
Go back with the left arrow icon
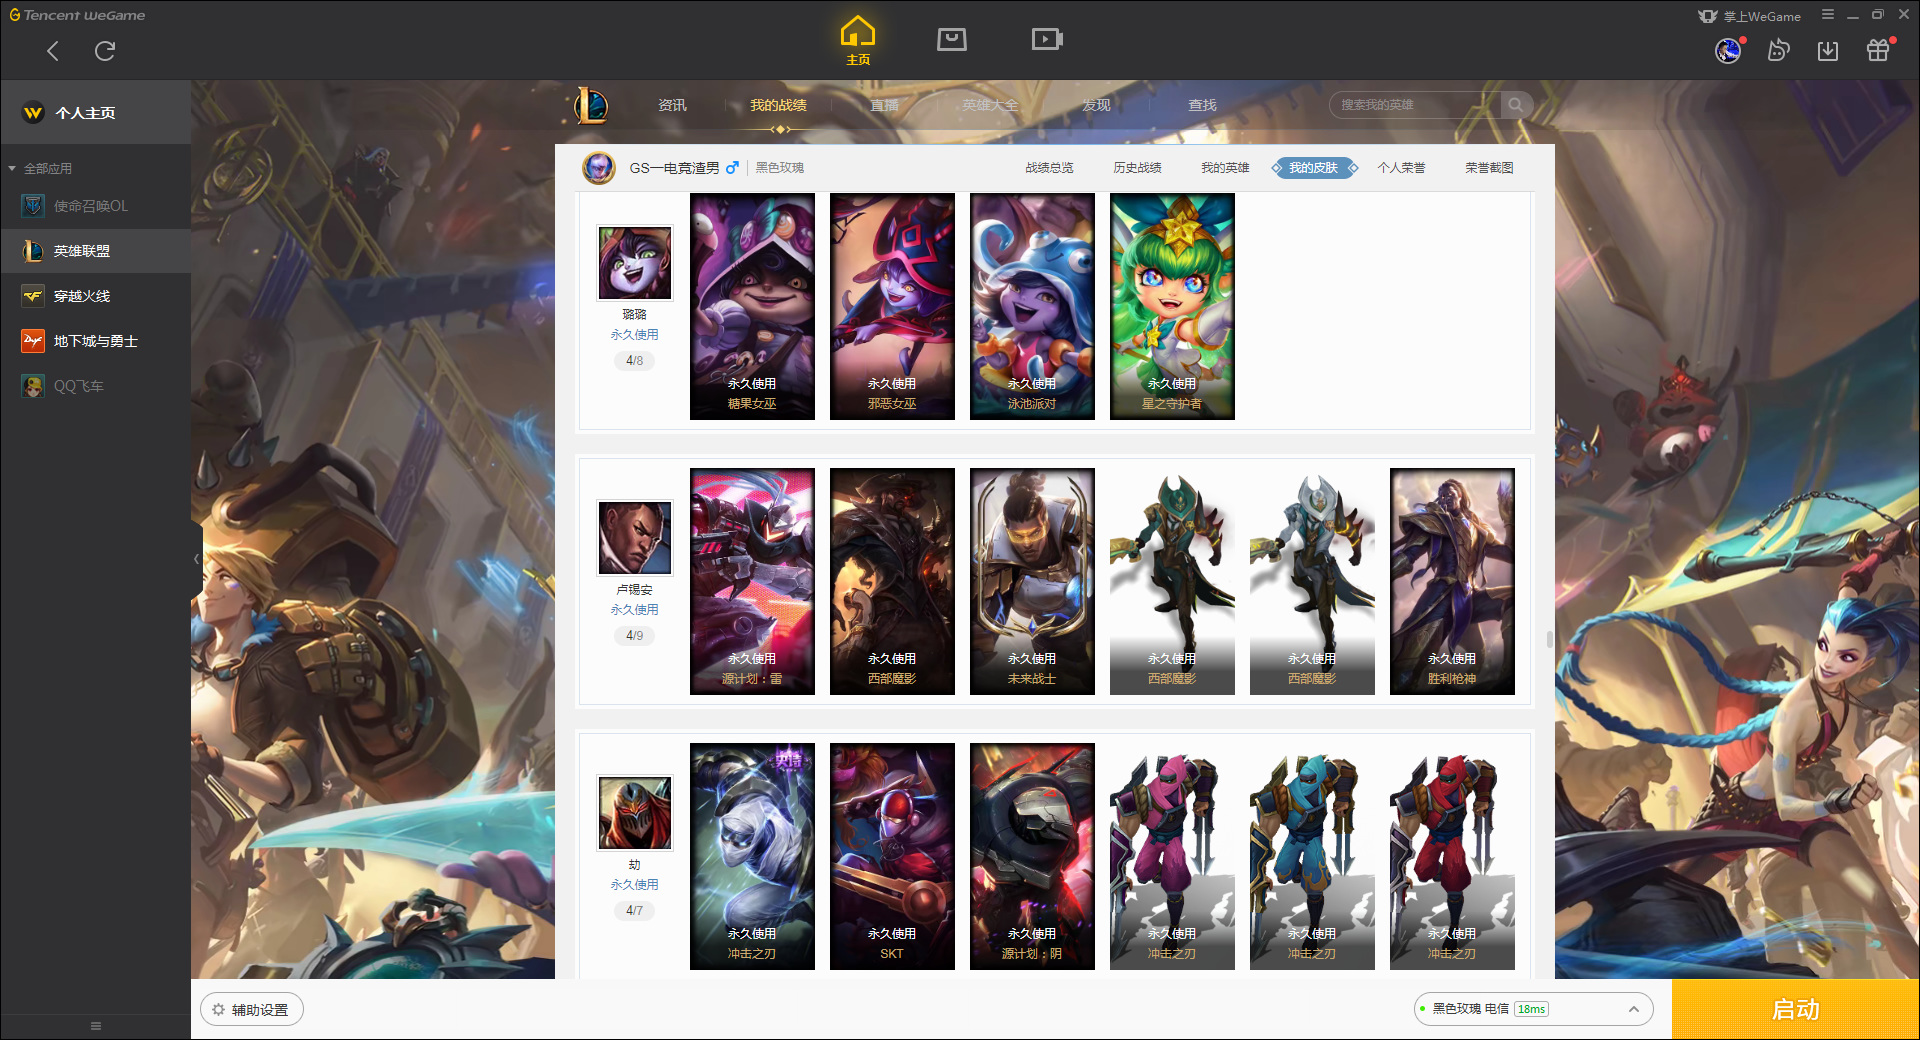tap(53, 51)
